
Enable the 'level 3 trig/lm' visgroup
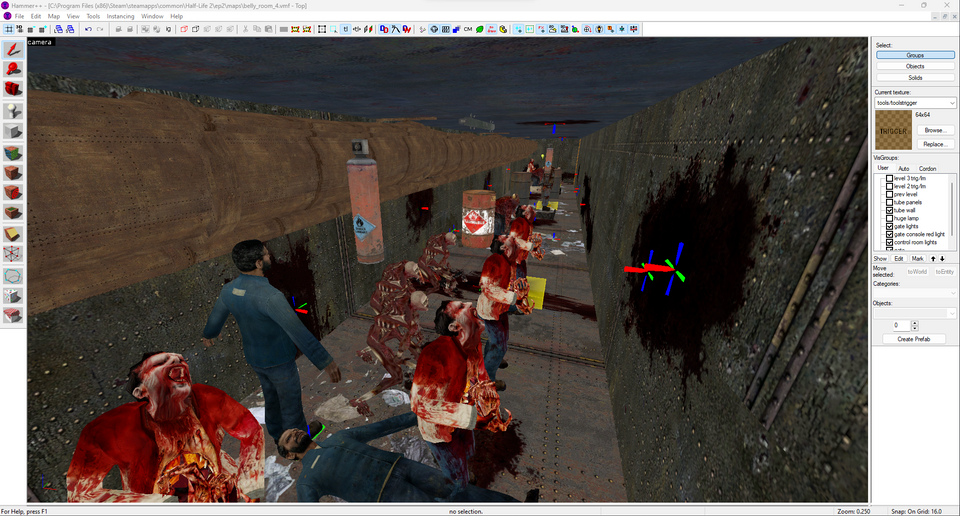(890, 178)
